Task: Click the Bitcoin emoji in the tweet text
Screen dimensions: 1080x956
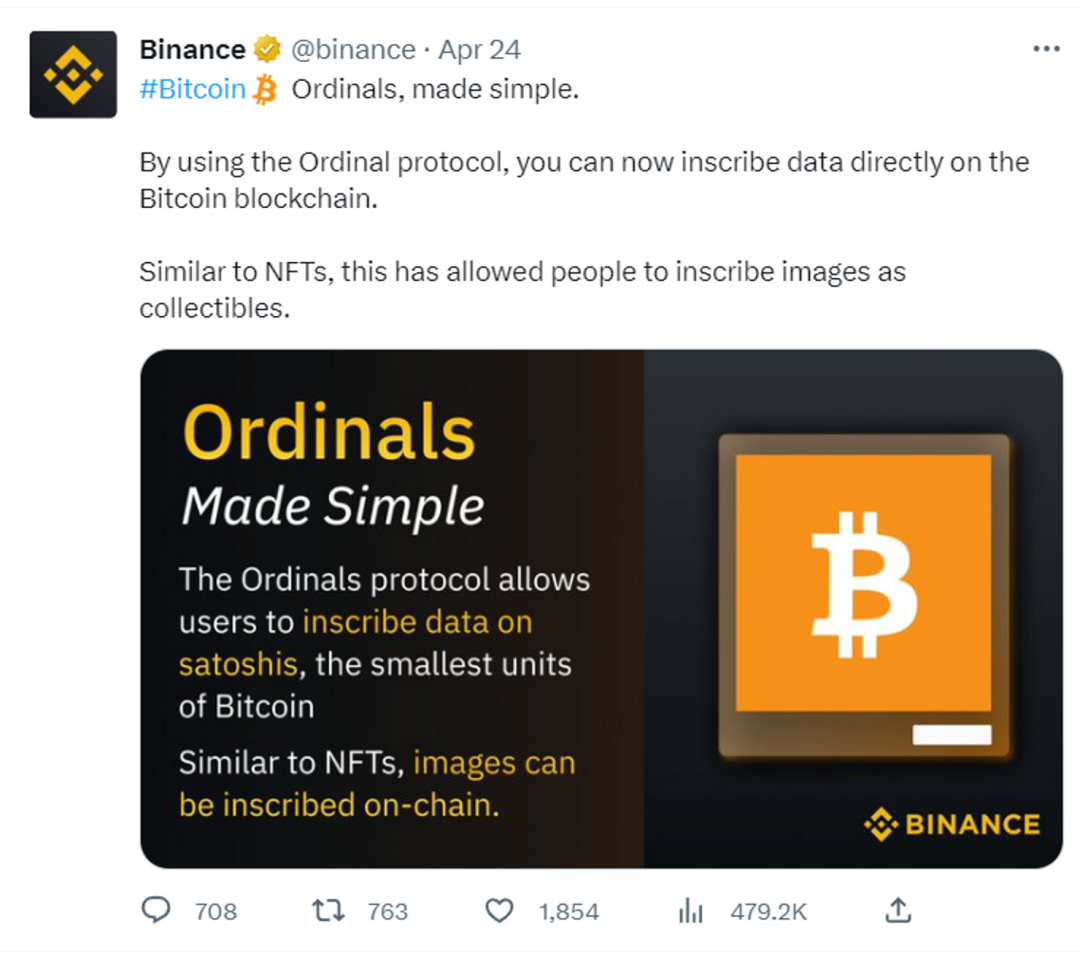Action: [x=264, y=90]
